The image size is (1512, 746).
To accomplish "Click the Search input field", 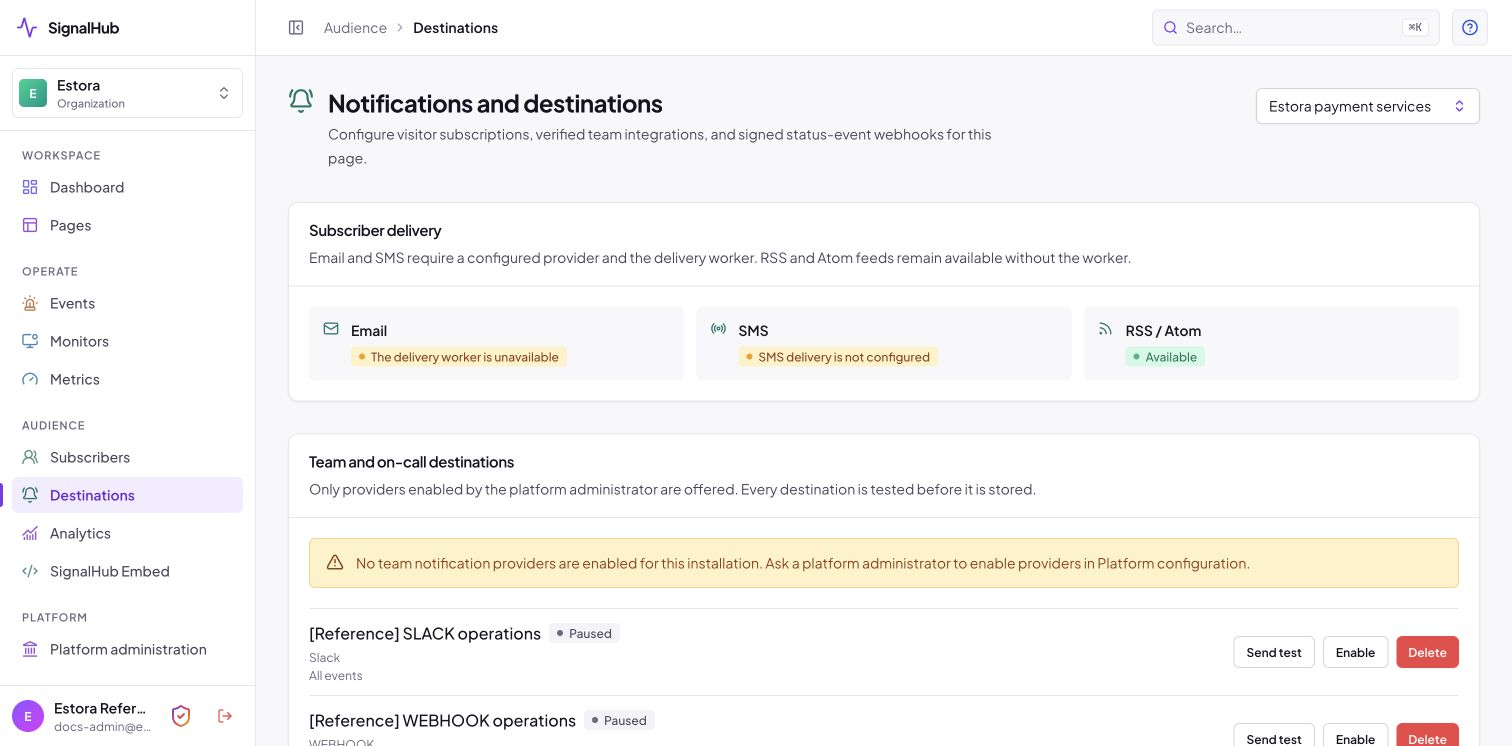I will (x=1295, y=28).
